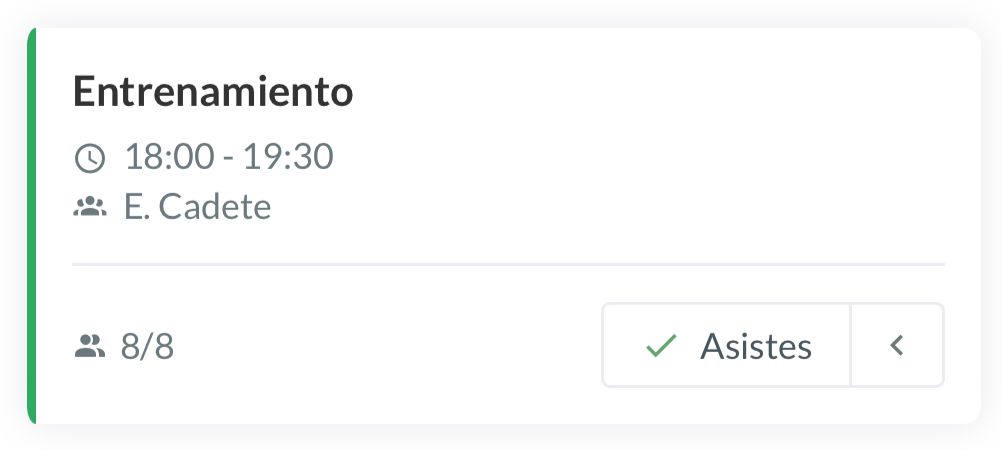Screen dimensions: 1002x450
Task: Click the E. Cadete team name
Action: 197,208
